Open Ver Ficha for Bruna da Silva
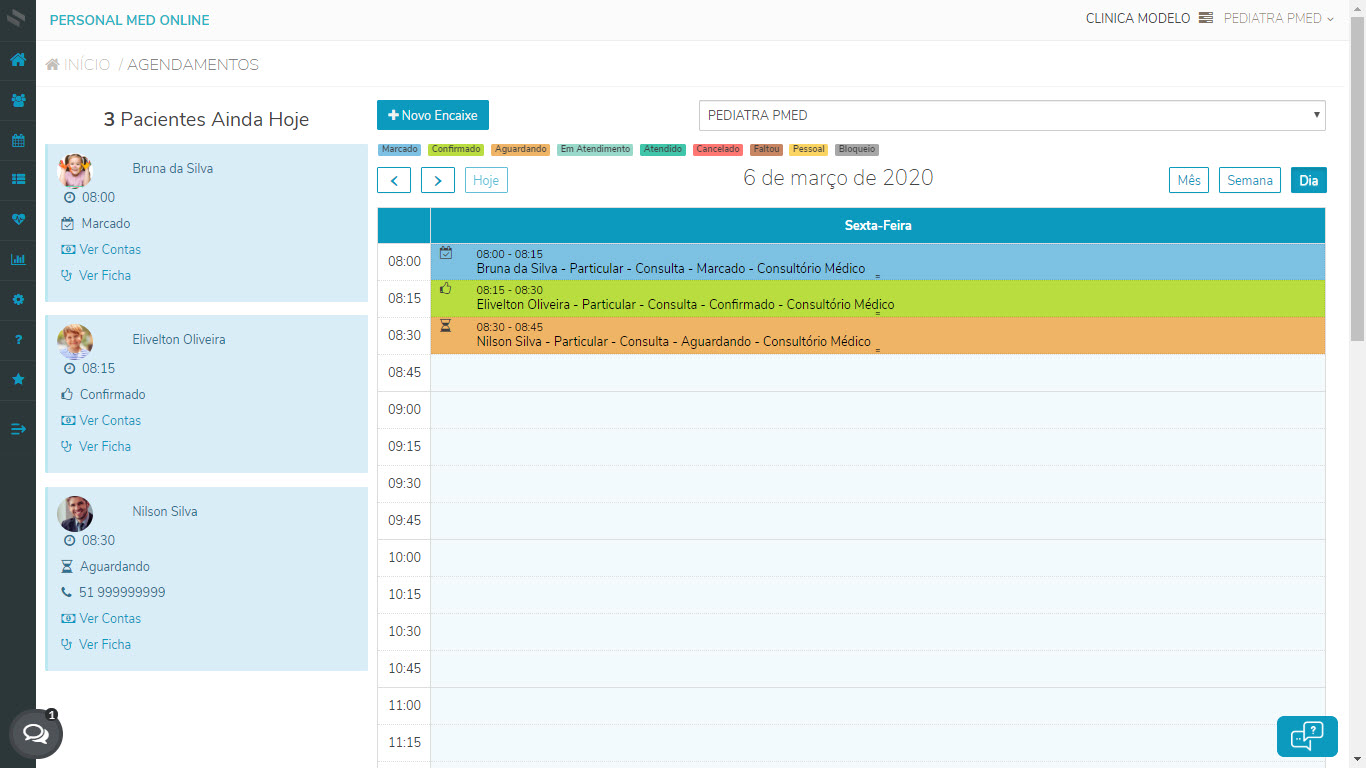Viewport: 1366px width, 768px height. click(104, 275)
